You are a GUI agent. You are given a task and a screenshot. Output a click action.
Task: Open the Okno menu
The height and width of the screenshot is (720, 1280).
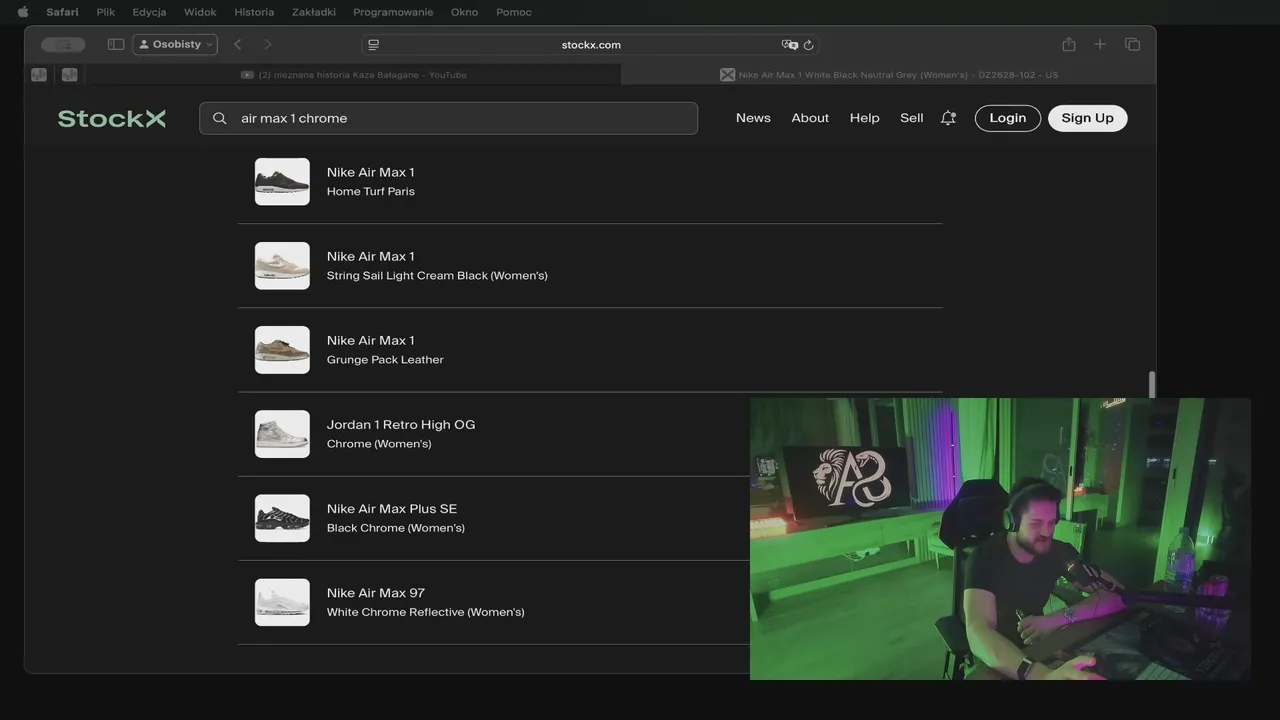[x=465, y=12]
